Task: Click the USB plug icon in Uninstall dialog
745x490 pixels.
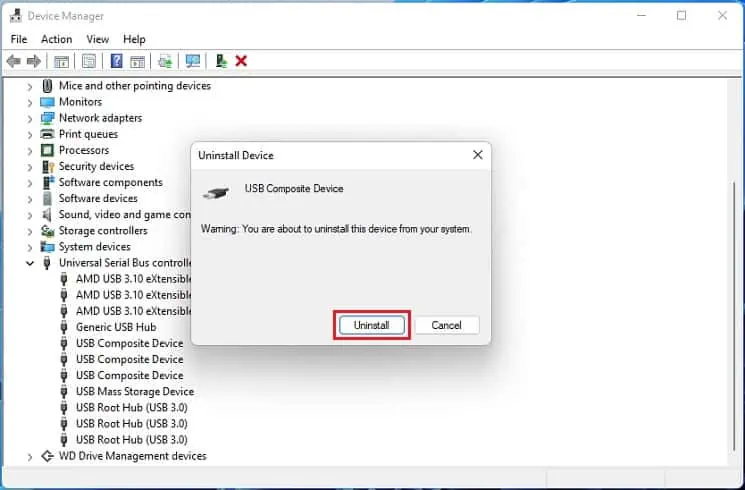Action: (x=216, y=192)
